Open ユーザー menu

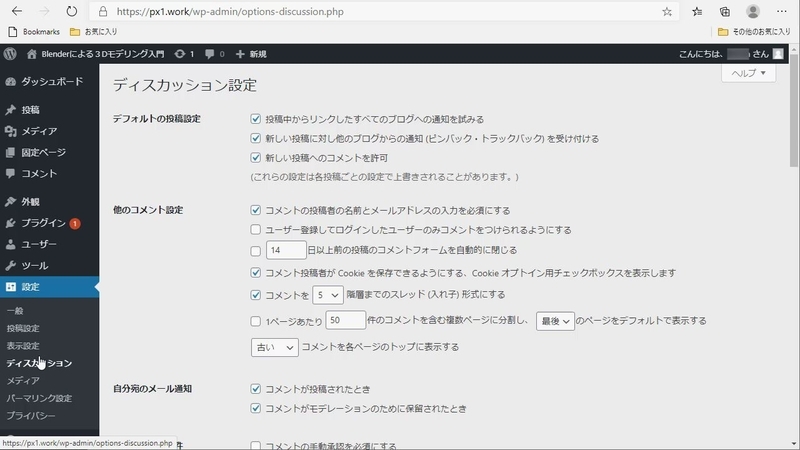49,244
